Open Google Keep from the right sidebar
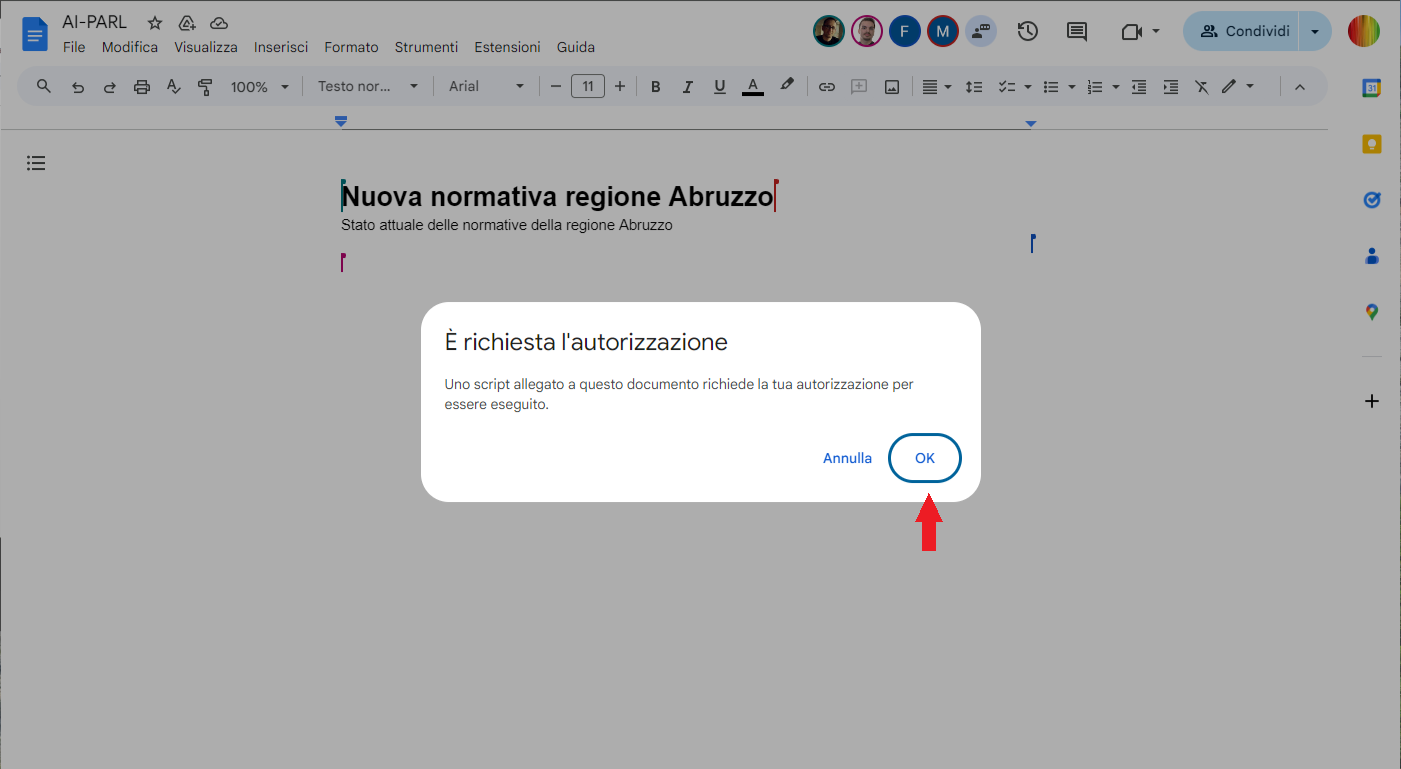The width and height of the screenshot is (1401, 769). click(x=1372, y=144)
